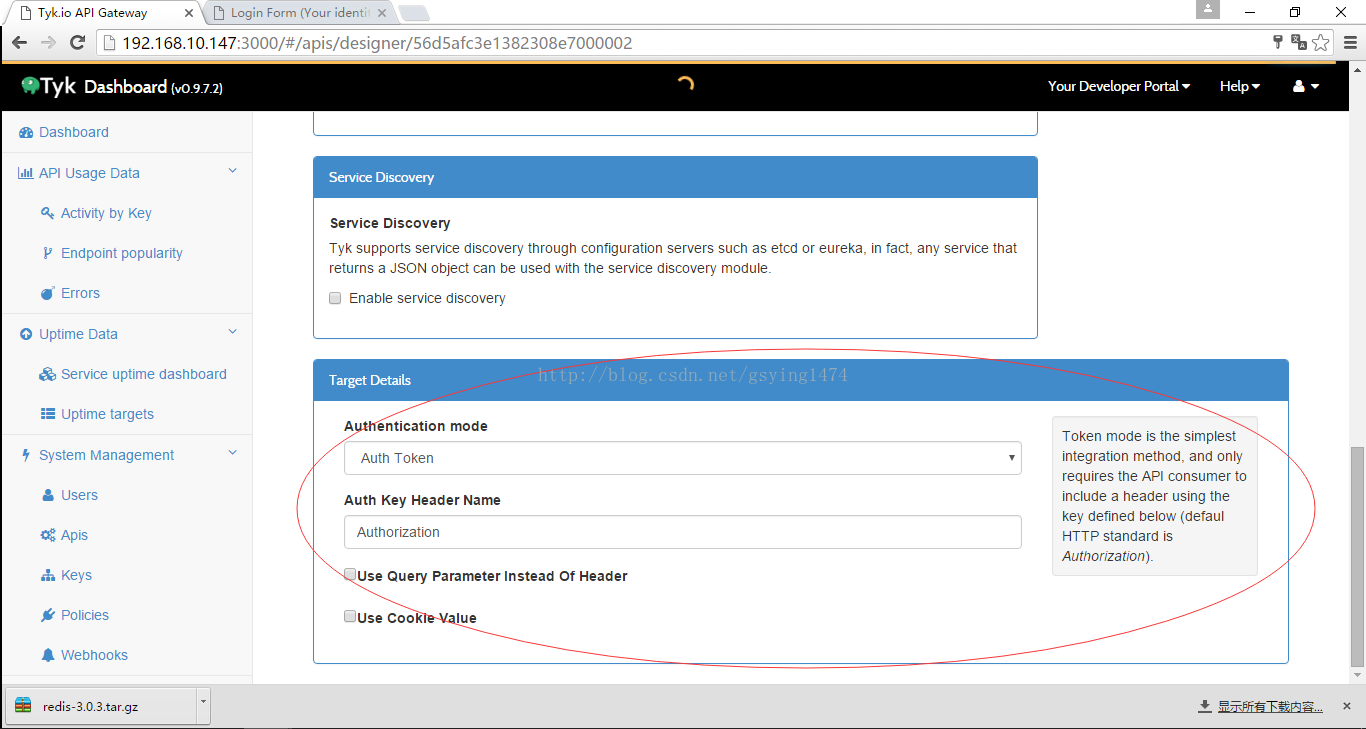
Task: Click the Authentication mode label
Action: click(x=416, y=426)
